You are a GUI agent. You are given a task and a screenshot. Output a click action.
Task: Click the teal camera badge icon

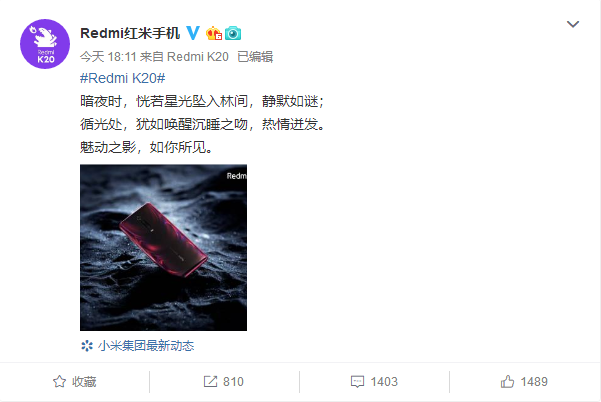233,33
